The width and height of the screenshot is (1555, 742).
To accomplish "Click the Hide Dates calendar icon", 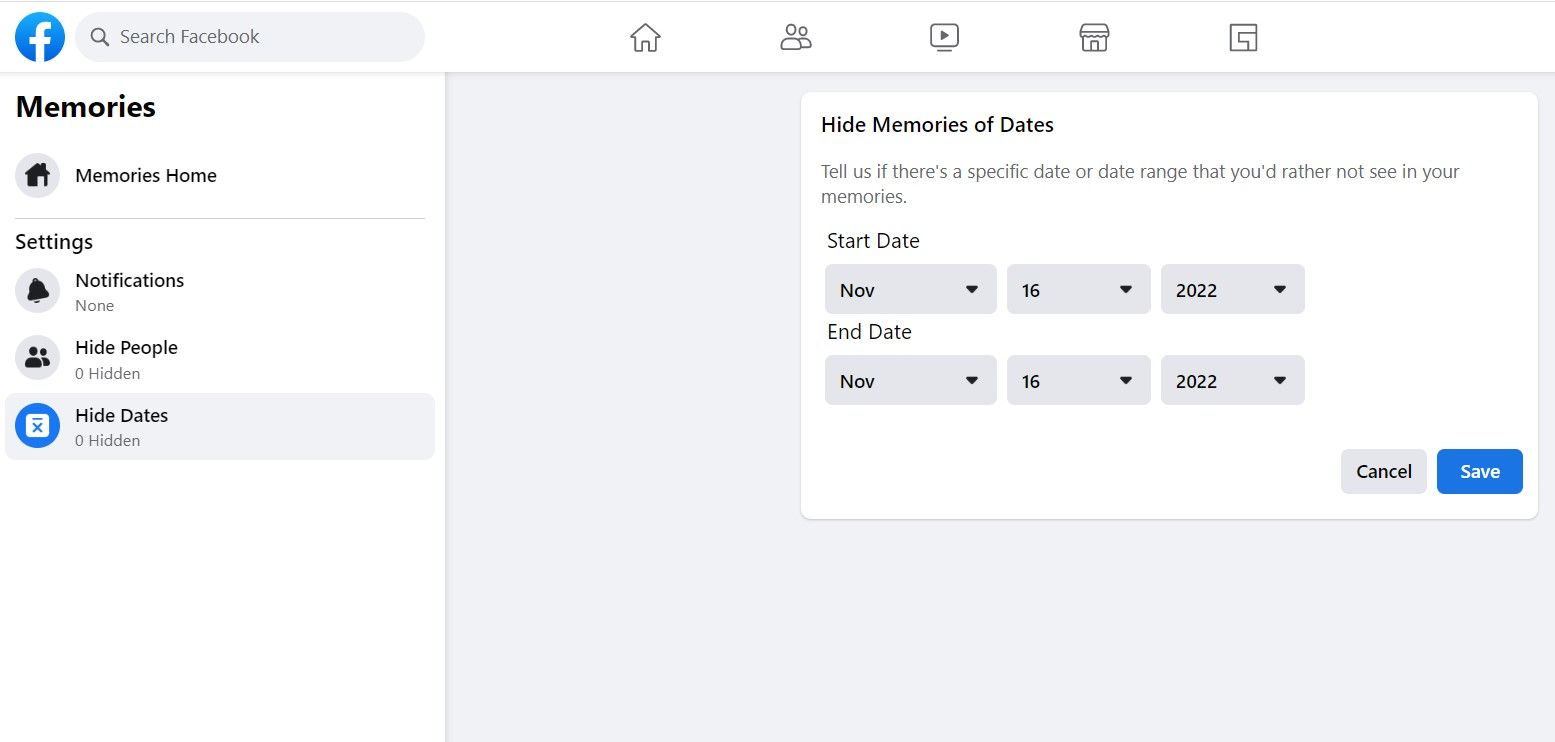I will [38, 426].
